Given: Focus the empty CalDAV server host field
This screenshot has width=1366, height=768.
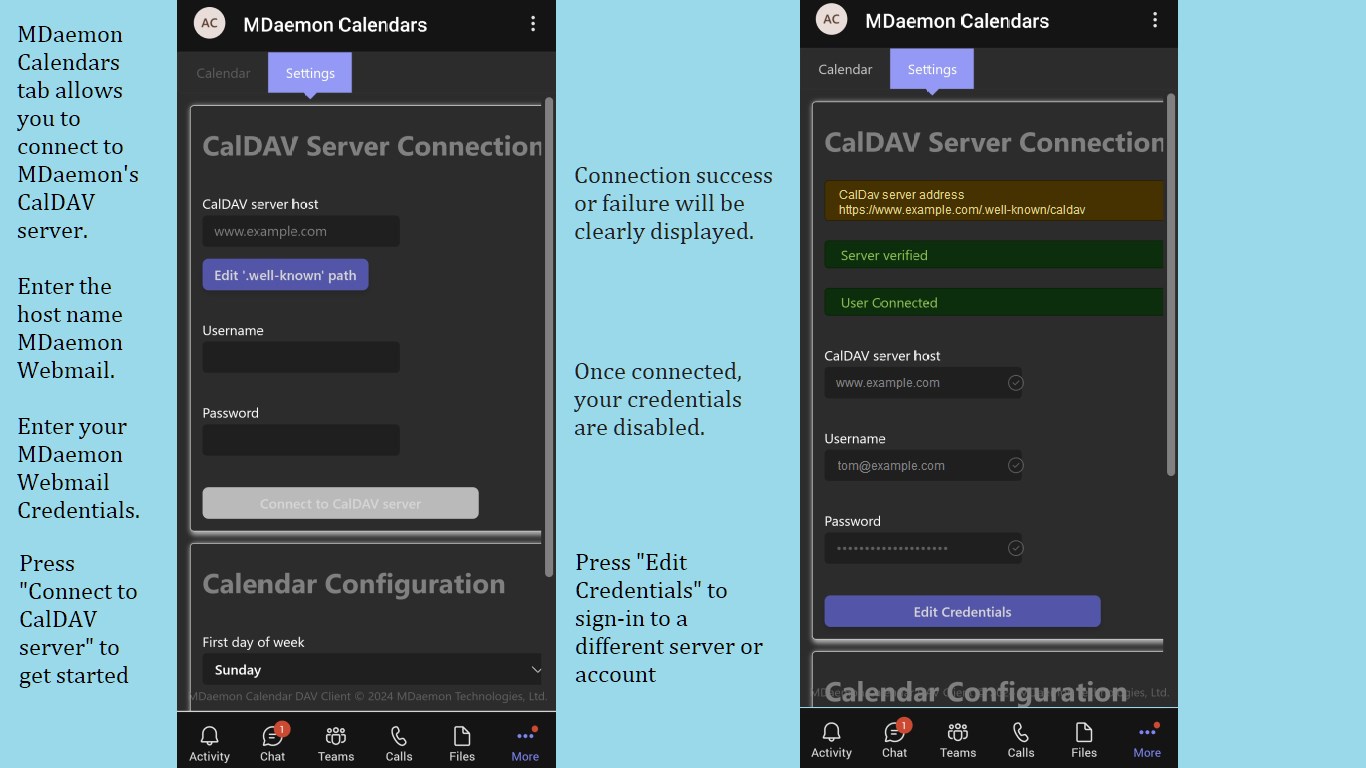Looking at the screenshot, I should click(301, 231).
